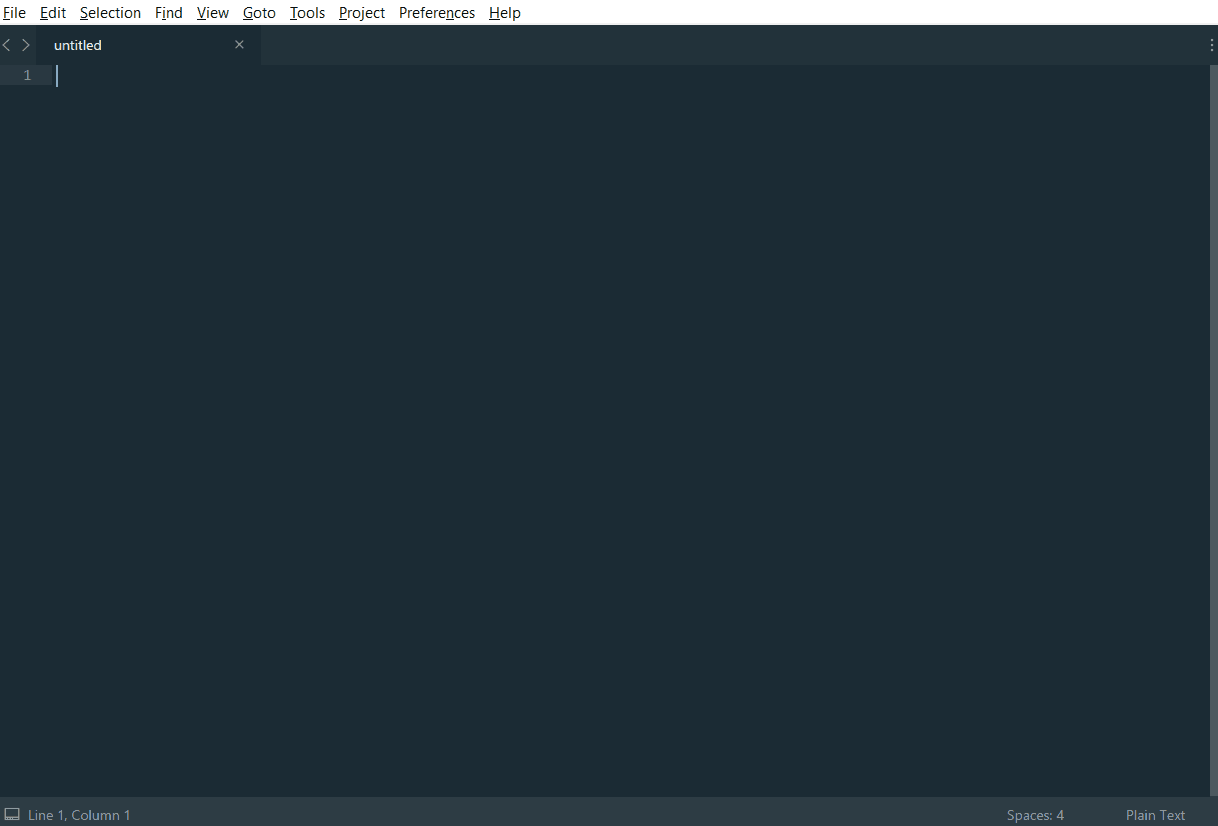Open the Goto menu
The image size is (1218, 826).
pyautogui.click(x=259, y=13)
